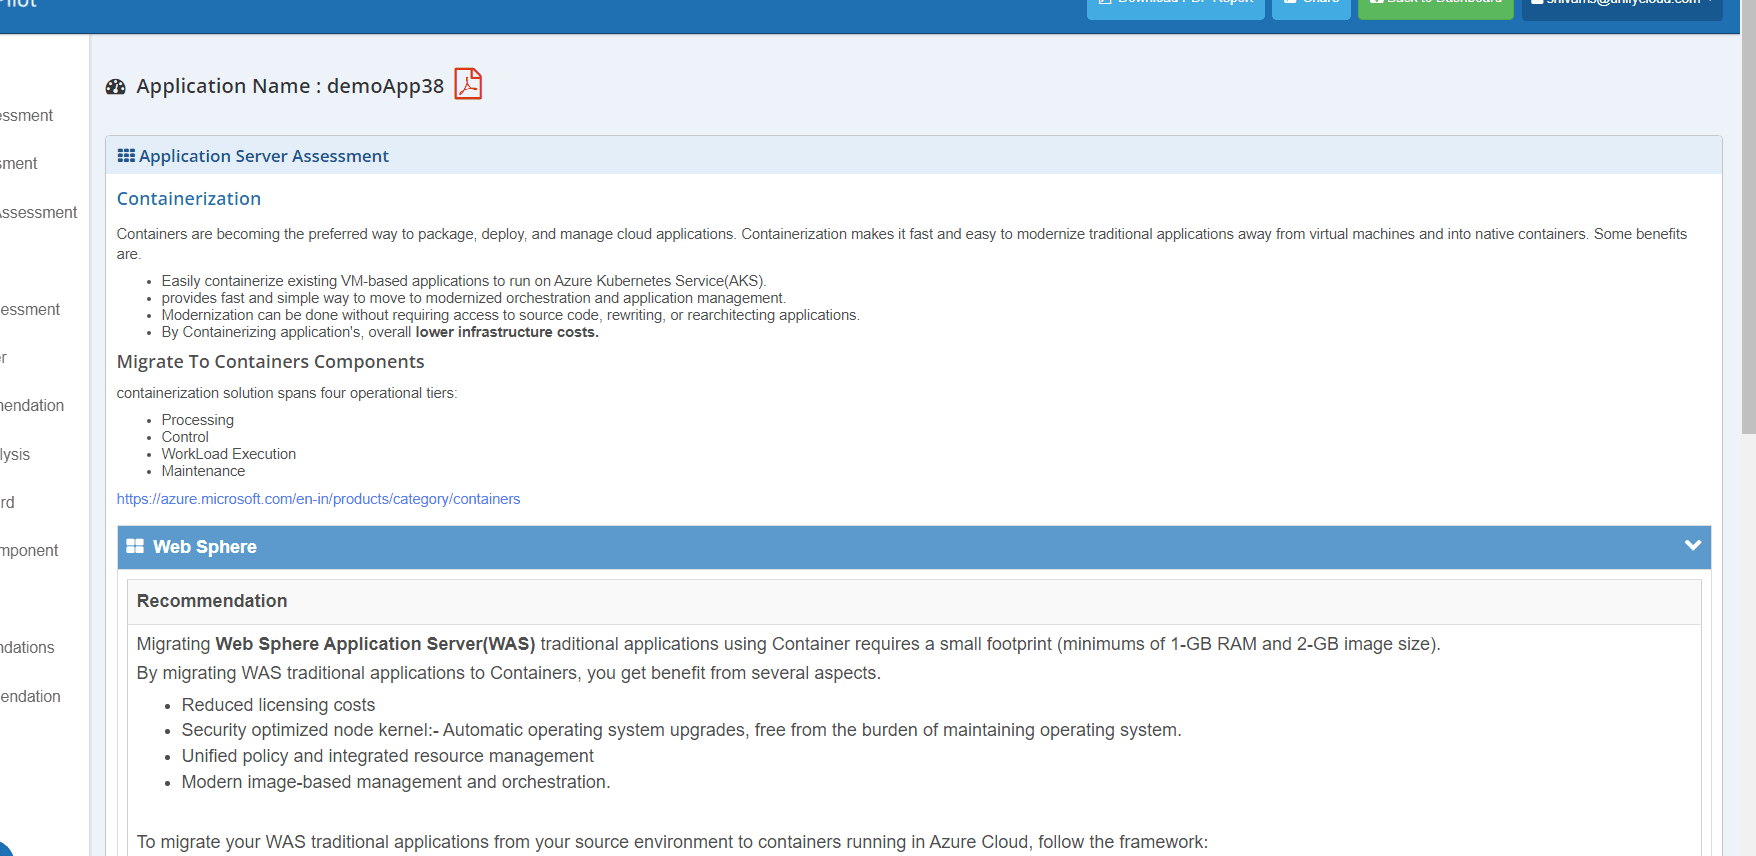Click the dashboard gauge icon before Application Name
This screenshot has height=856, width=1756.
pos(116,87)
